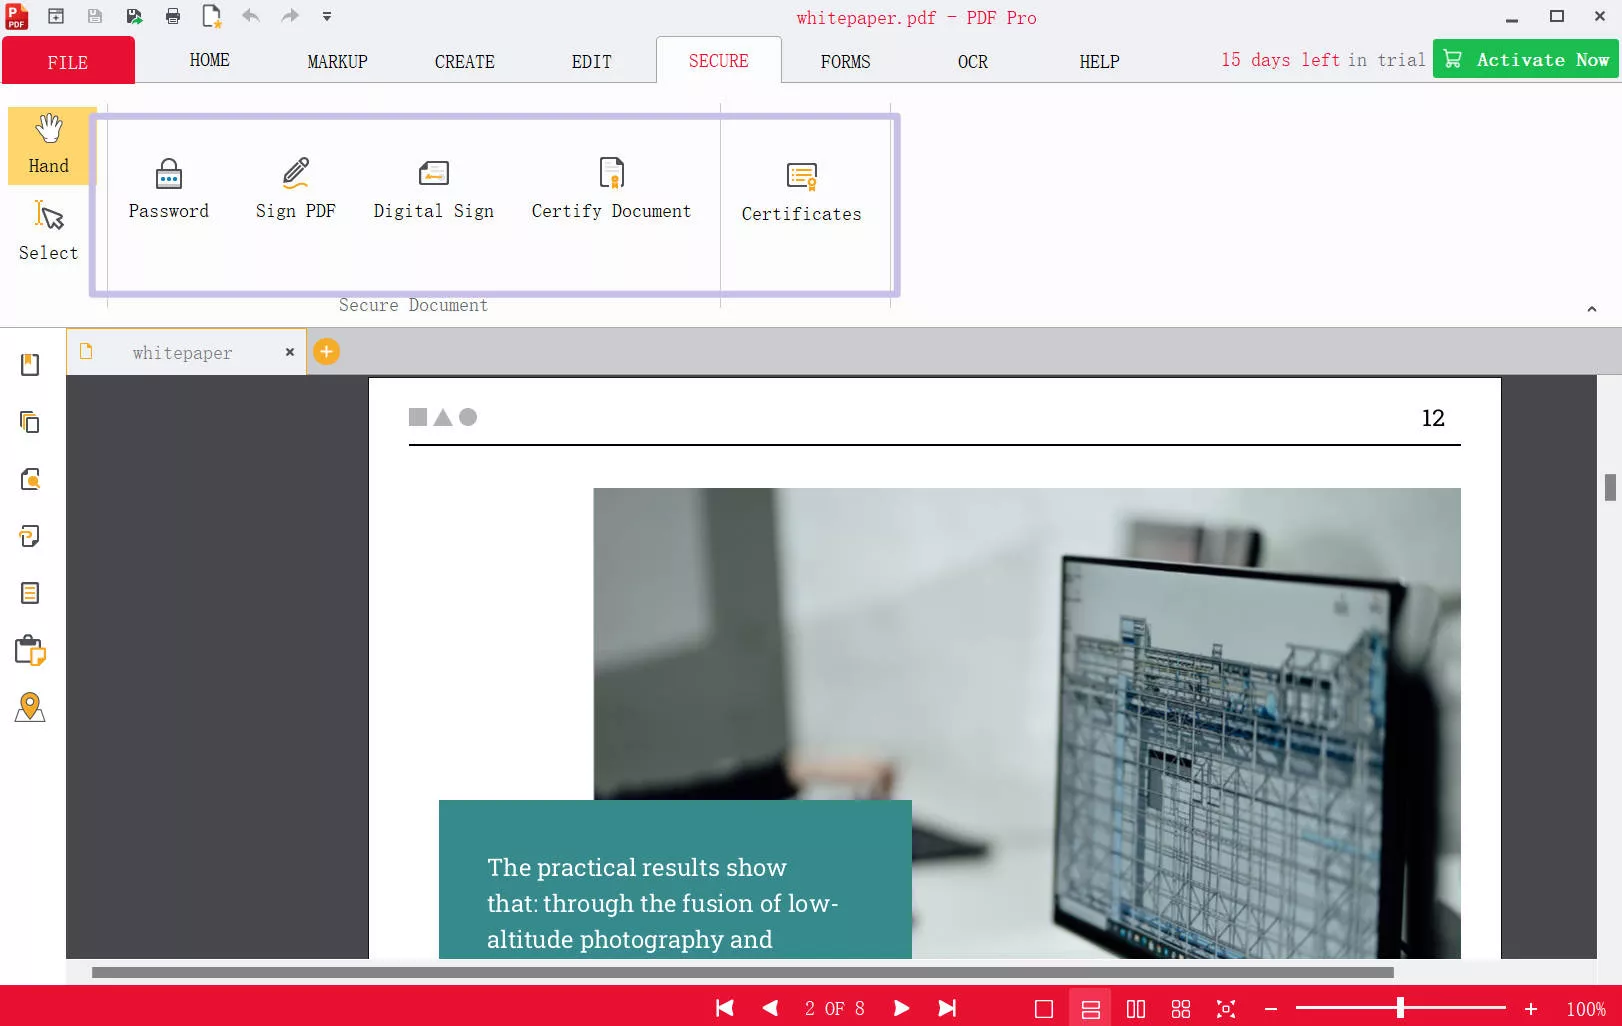The image size is (1622, 1026).
Task: Open the toolbar customize dropdown
Action: pos(326,16)
